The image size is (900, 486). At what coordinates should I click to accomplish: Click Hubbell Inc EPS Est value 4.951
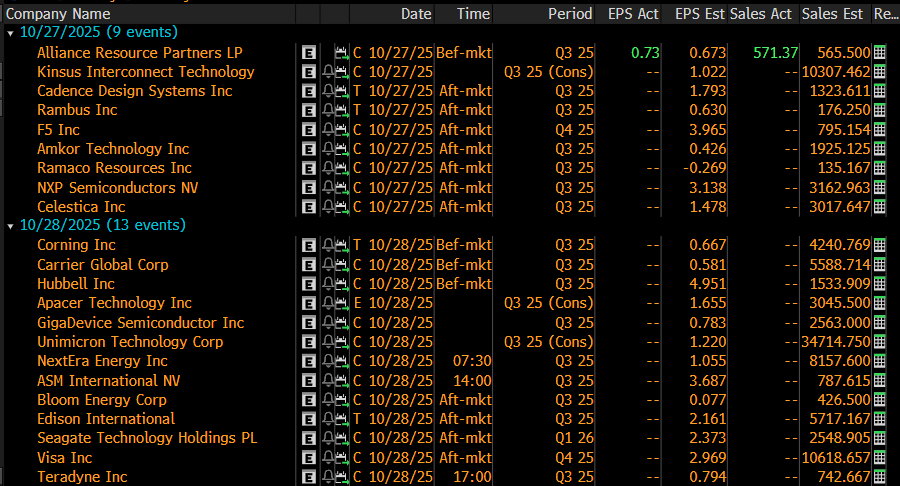pos(708,284)
